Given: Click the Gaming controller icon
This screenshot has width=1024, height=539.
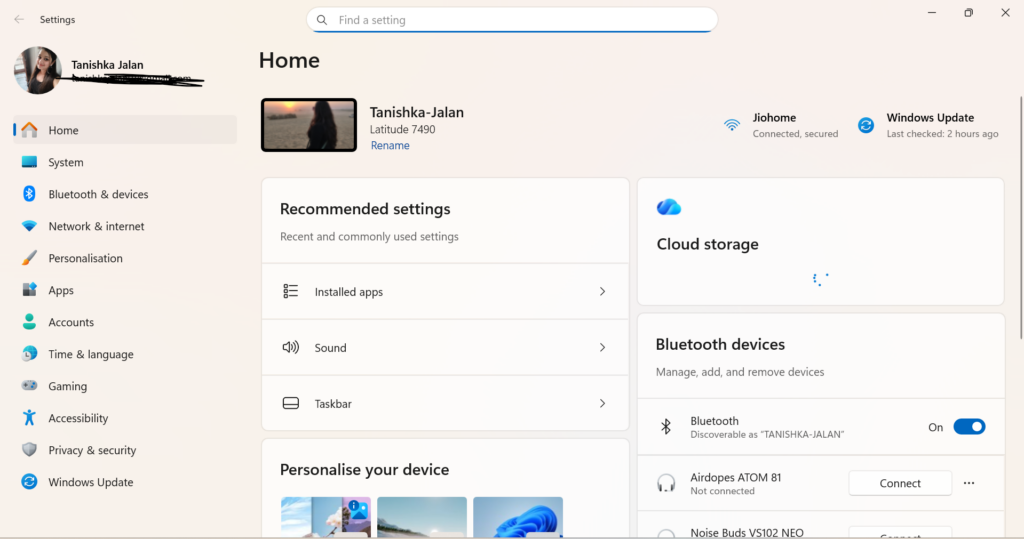Looking at the screenshot, I should click(x=29, y=385).
